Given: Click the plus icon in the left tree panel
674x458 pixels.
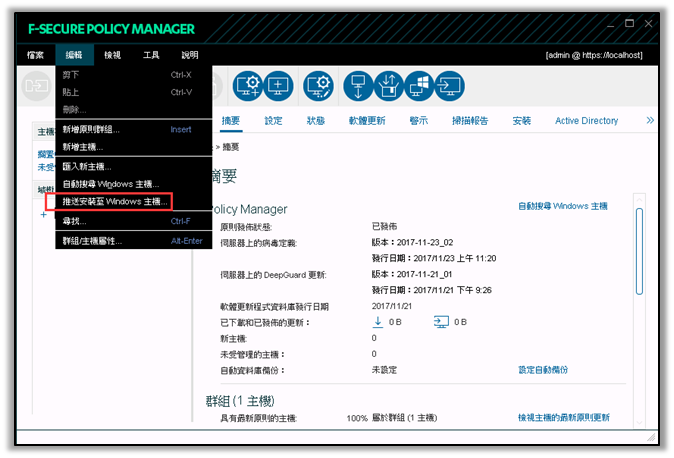Looking at the screenshot, I should (43, 214).
